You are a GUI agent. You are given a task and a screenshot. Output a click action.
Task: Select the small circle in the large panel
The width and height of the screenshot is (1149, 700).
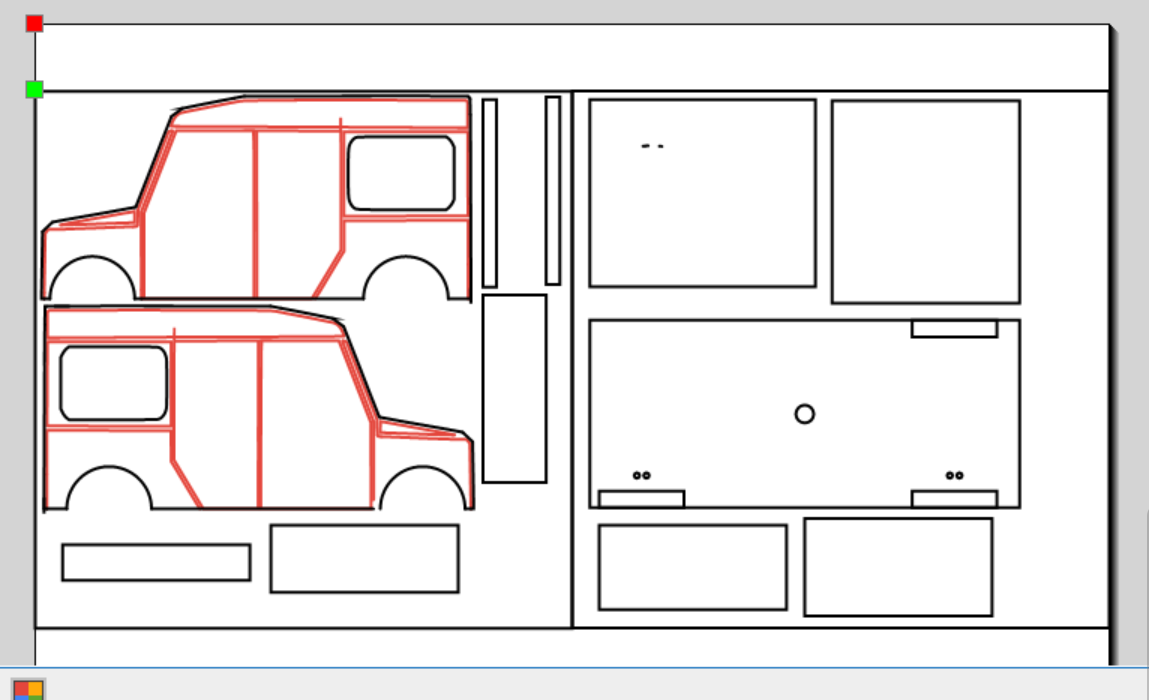click(805, 414)
